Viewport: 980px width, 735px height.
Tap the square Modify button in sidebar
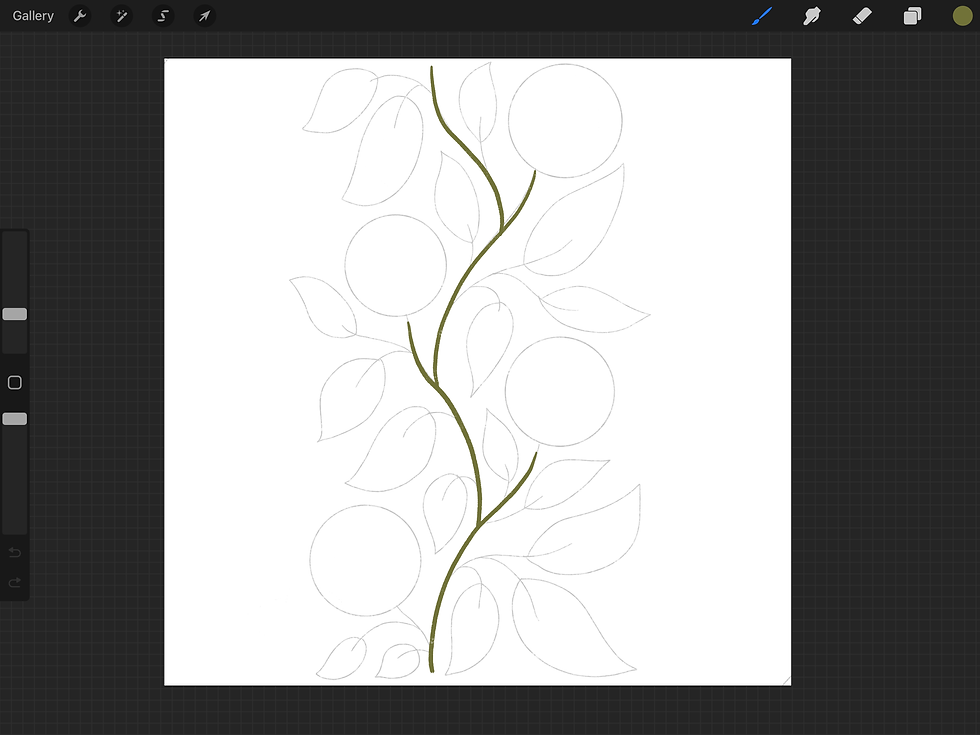[14, 382]
